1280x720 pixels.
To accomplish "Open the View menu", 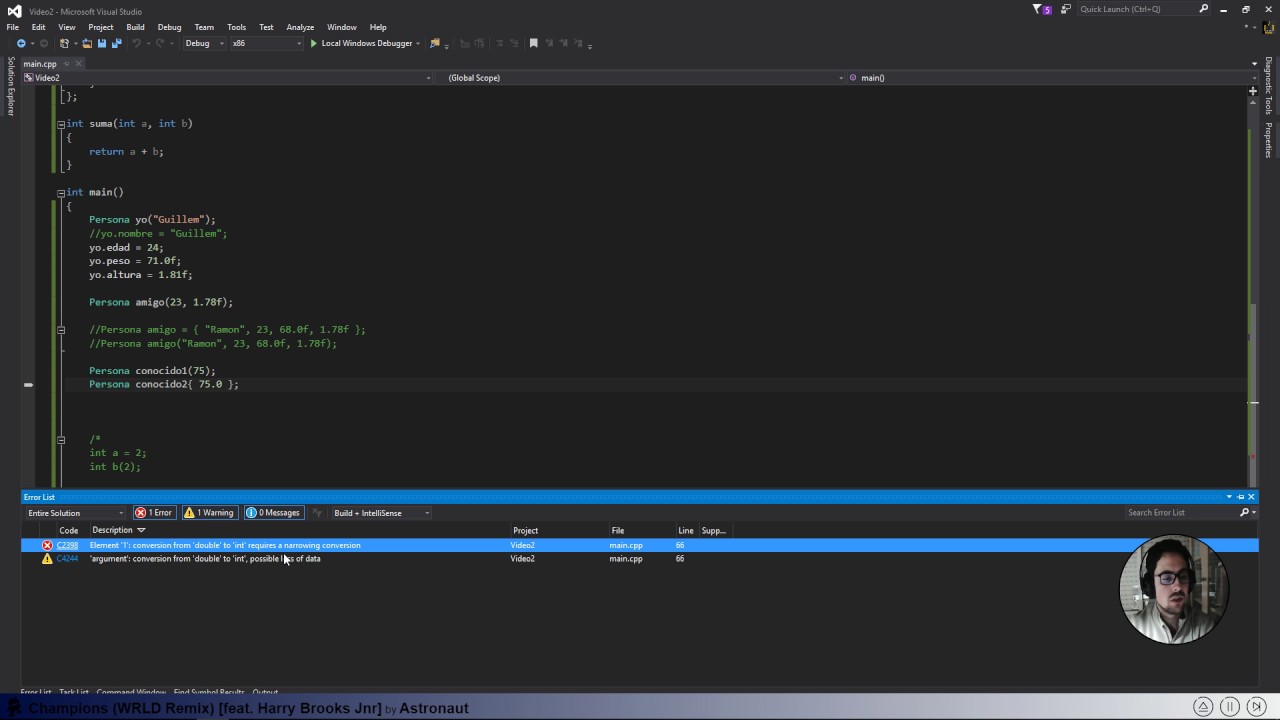I will pyautogui.click(x=67, y=27).
